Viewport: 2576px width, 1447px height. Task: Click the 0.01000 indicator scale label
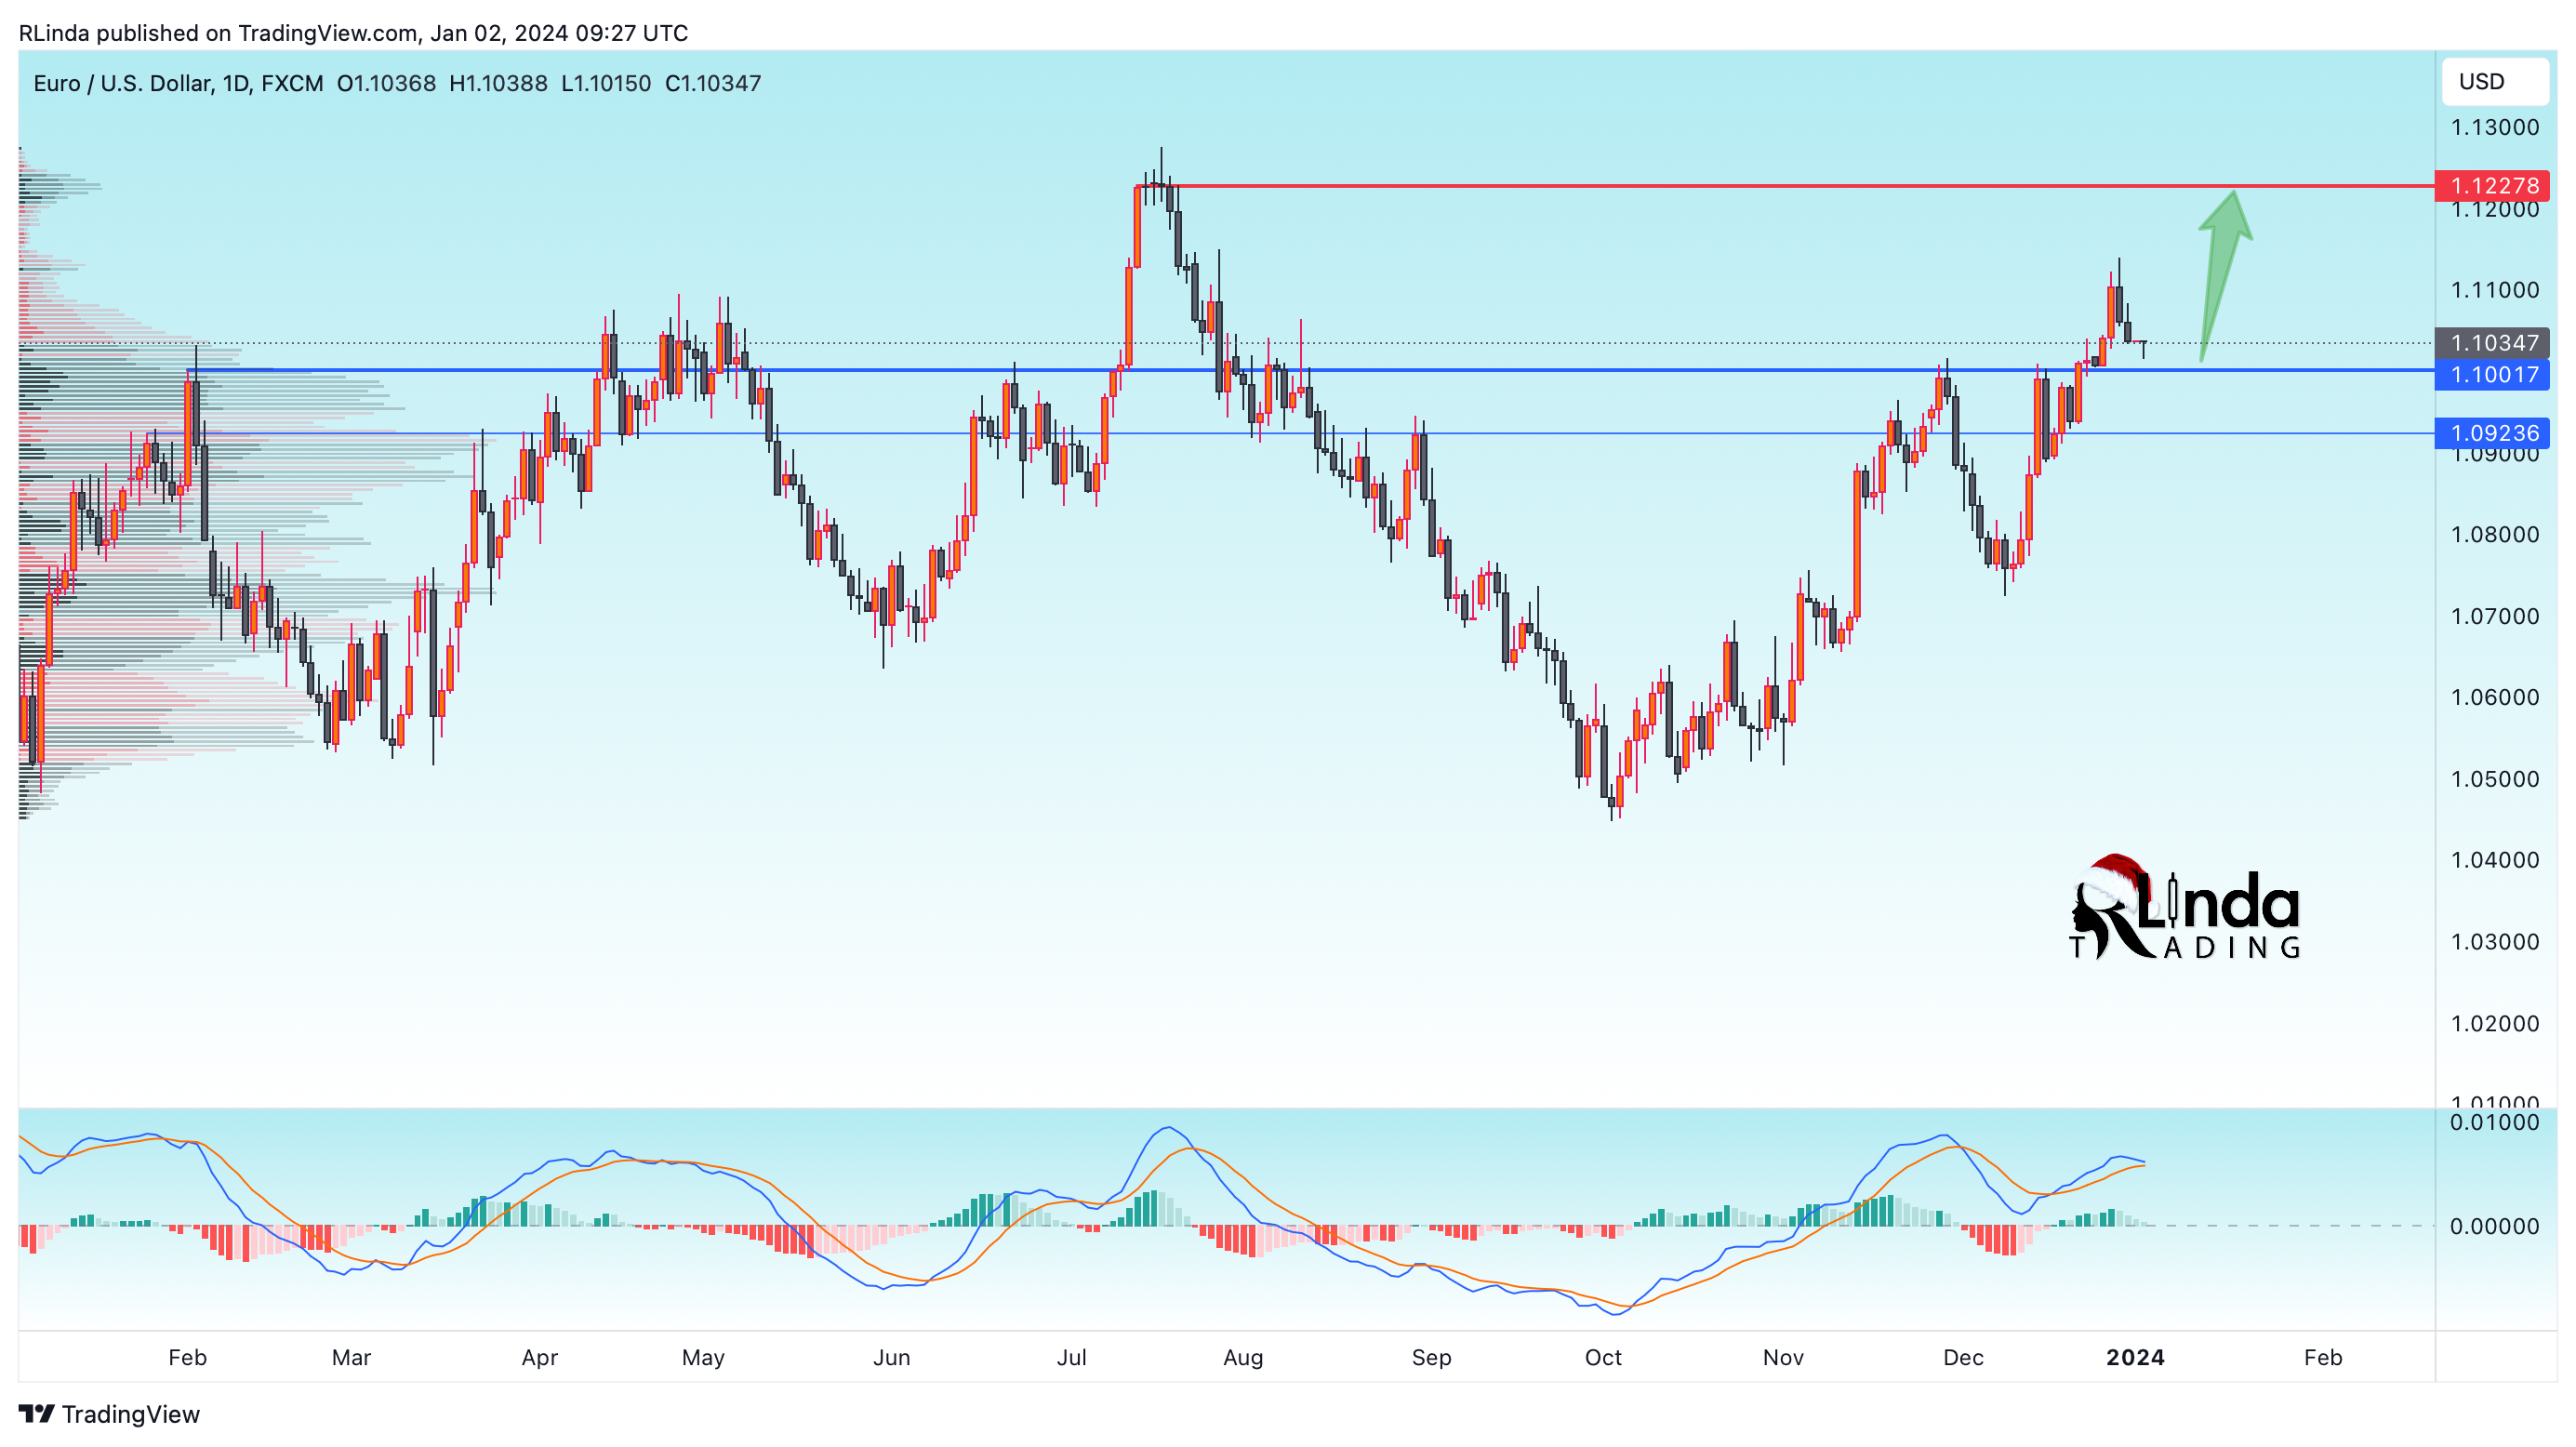[x=2494, y=1122]
